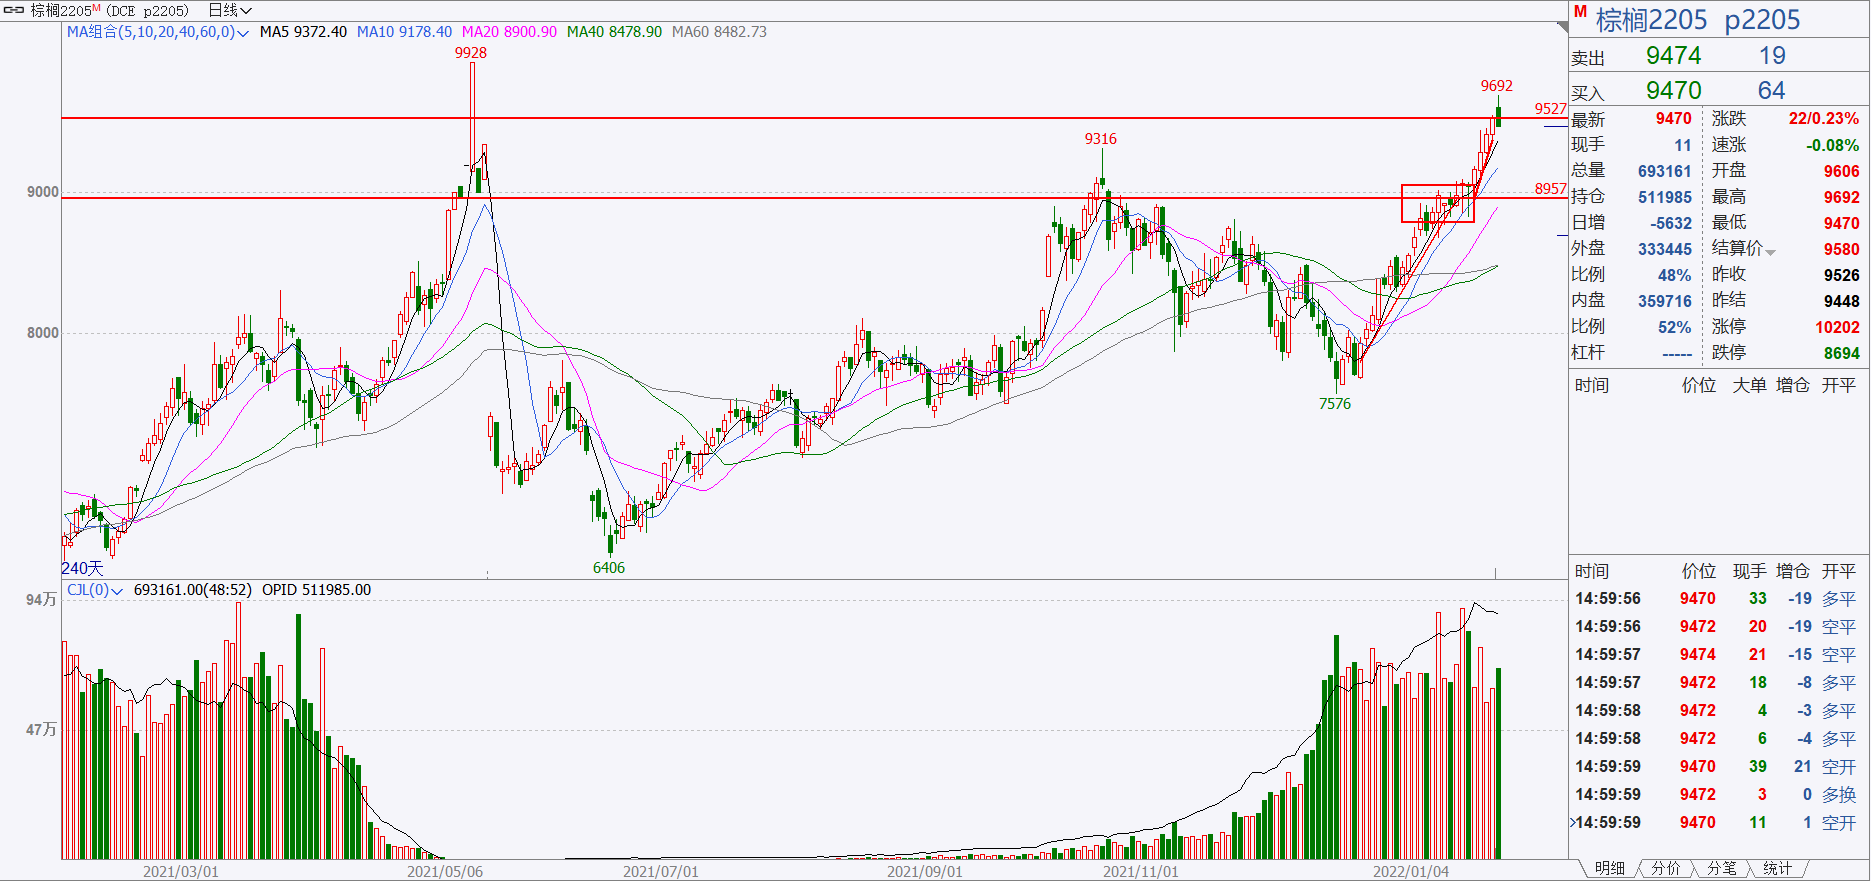Click the 涨跌 value 22/0.23%

click(1824, 119)
